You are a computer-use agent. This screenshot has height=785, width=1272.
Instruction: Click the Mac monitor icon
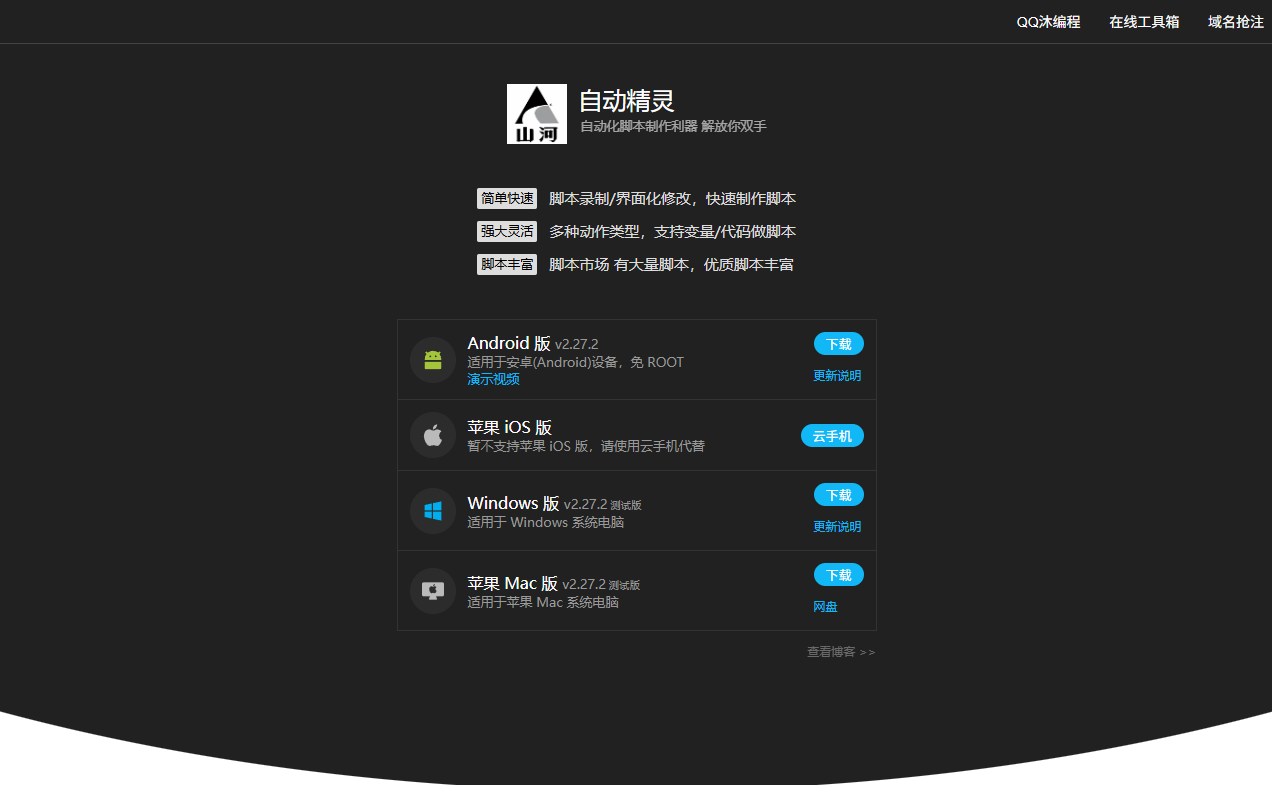click(433, 591)
